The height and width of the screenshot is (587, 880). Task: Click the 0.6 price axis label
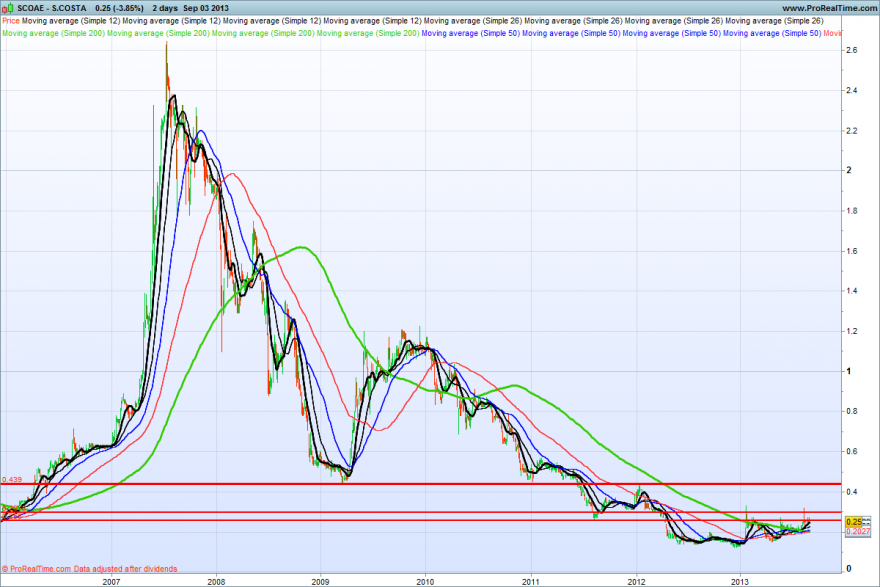click(x=851, y=451)
